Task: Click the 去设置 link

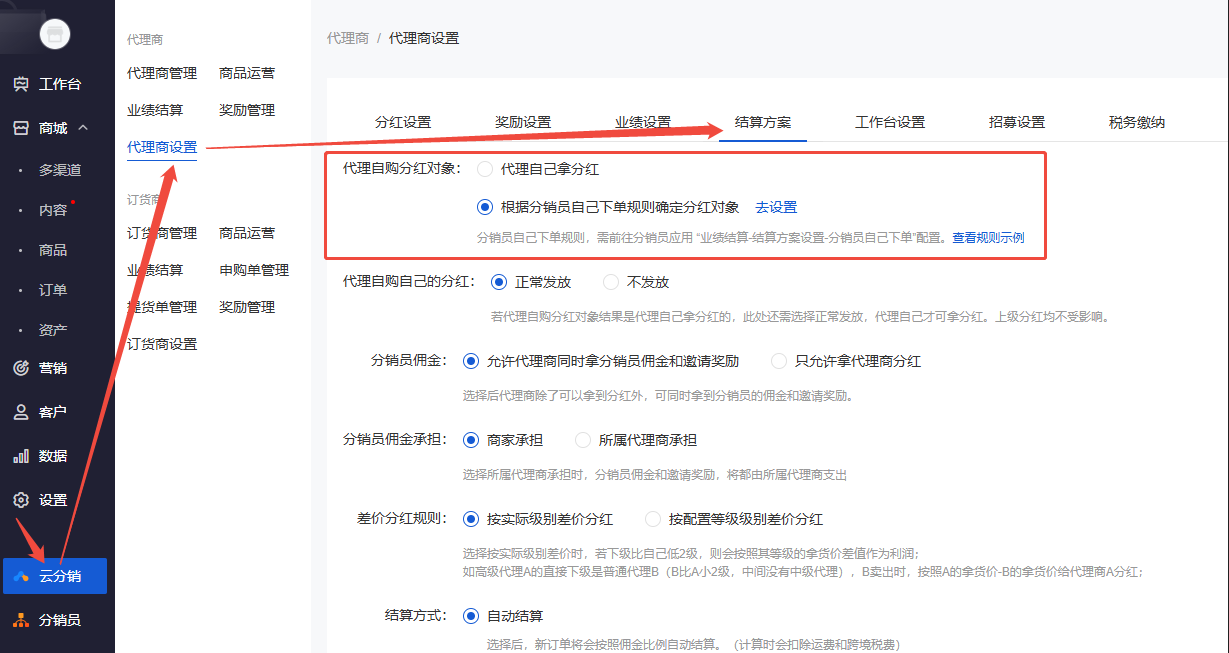Action: 776,207
